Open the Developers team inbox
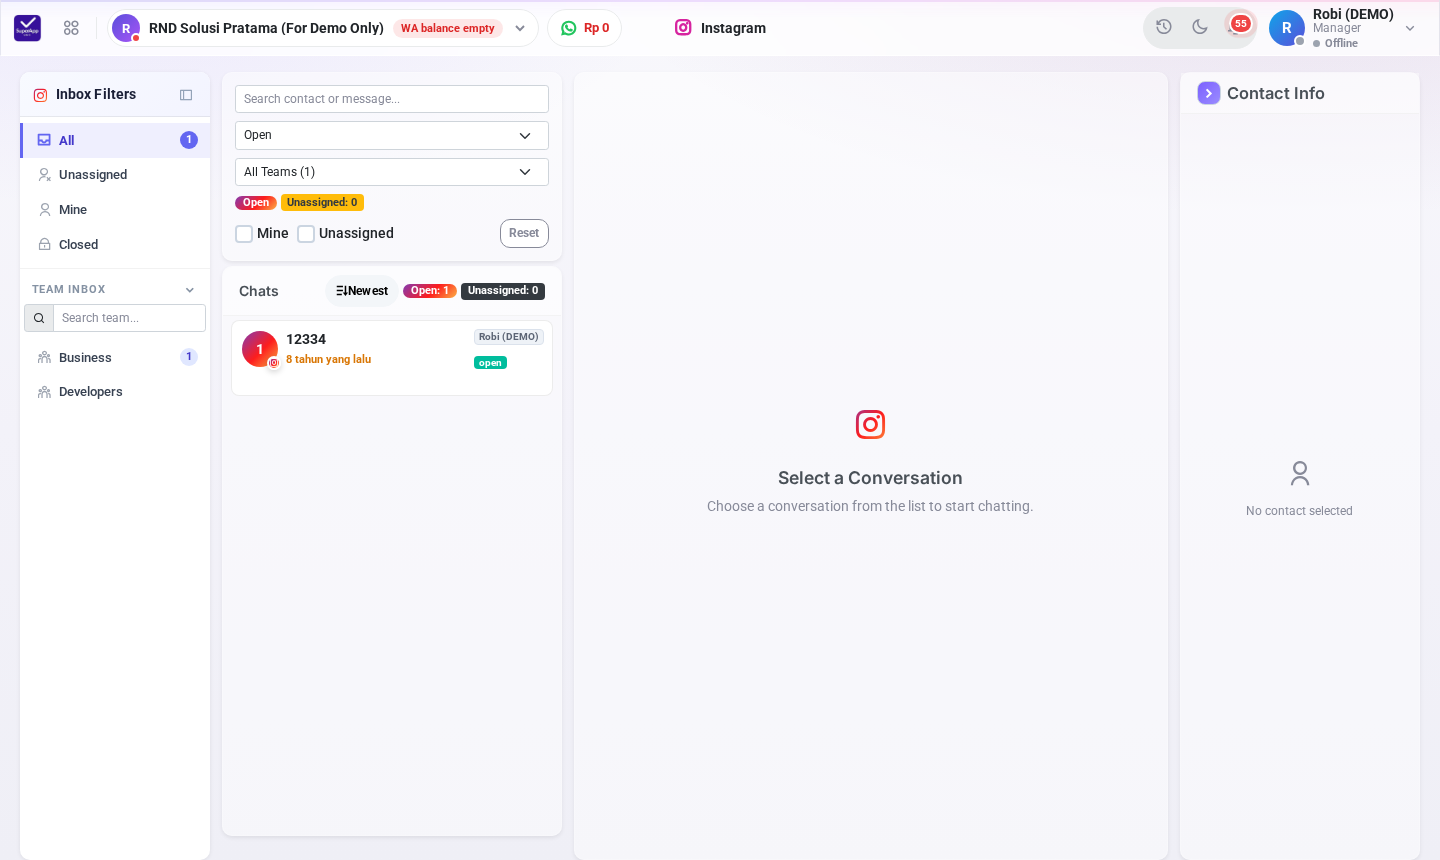Image resolution: width=1440 pixels, height=860 pixels. tap(115, 392)
